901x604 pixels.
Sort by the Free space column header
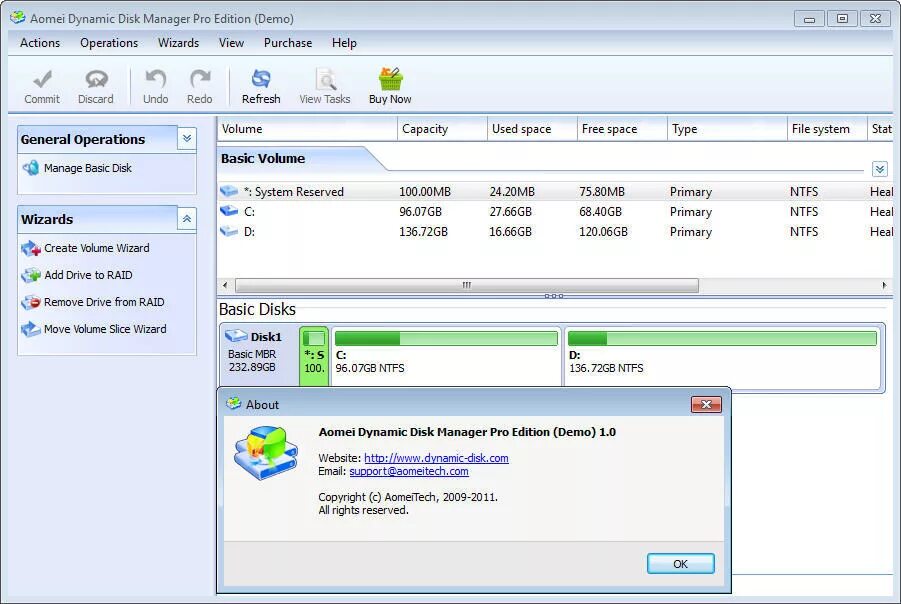pyautogui.click(x=622, y=129)
